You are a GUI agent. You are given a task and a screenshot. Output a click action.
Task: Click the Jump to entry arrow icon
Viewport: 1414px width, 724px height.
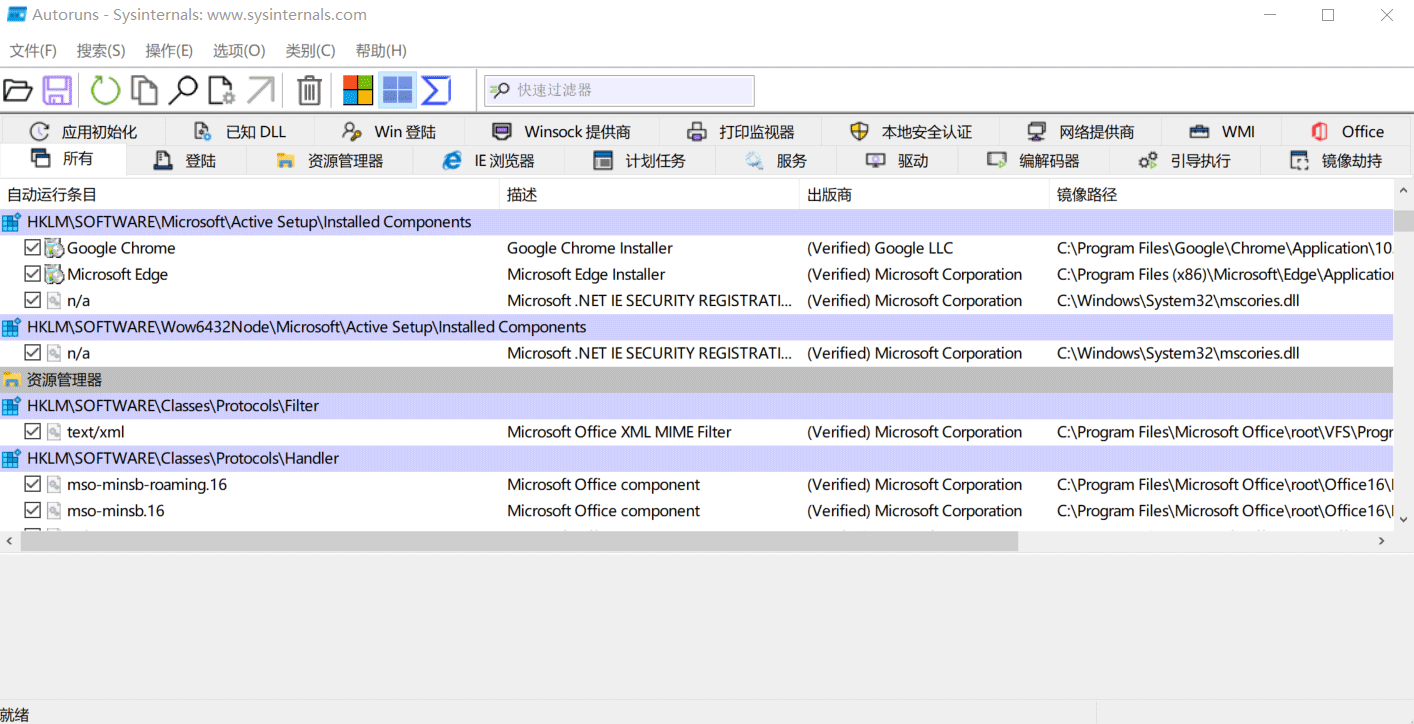(x=260, y=91)
